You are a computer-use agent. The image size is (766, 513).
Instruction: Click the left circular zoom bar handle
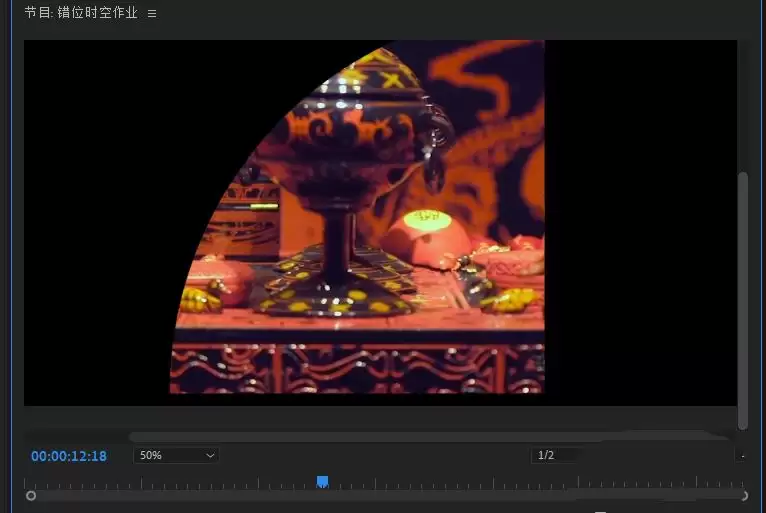click(31, 496)
